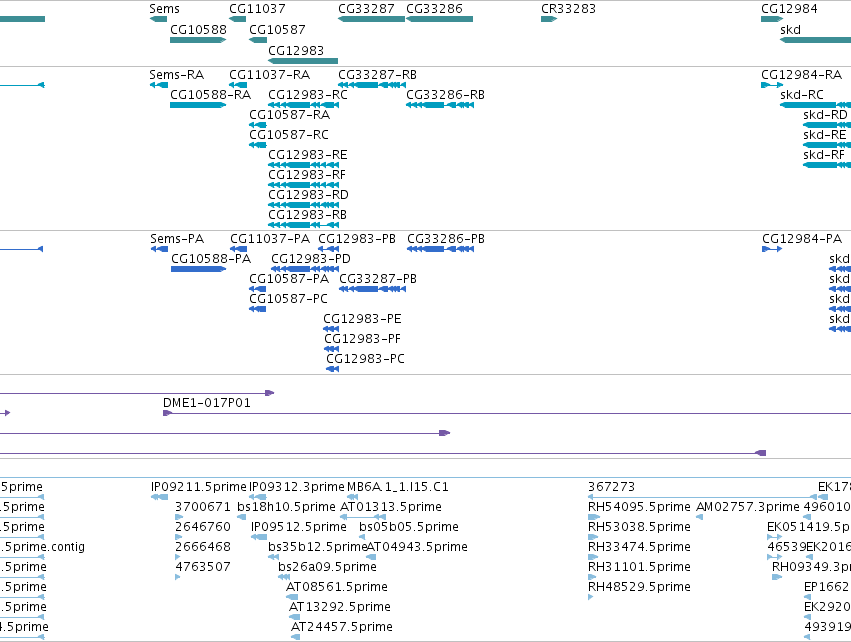Select EST IP09512.5prime
This screenshot has width=851, height=642.
(299, 527)
